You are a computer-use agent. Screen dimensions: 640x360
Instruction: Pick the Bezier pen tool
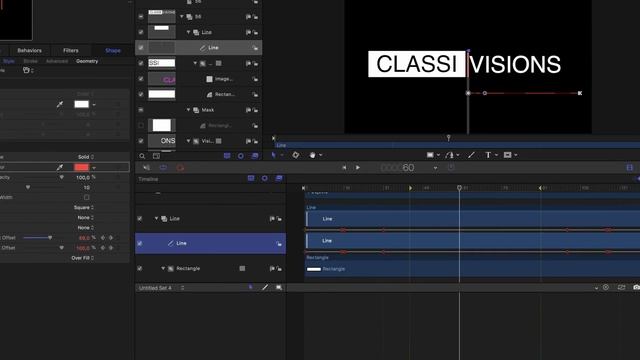[x=449, y=155]
